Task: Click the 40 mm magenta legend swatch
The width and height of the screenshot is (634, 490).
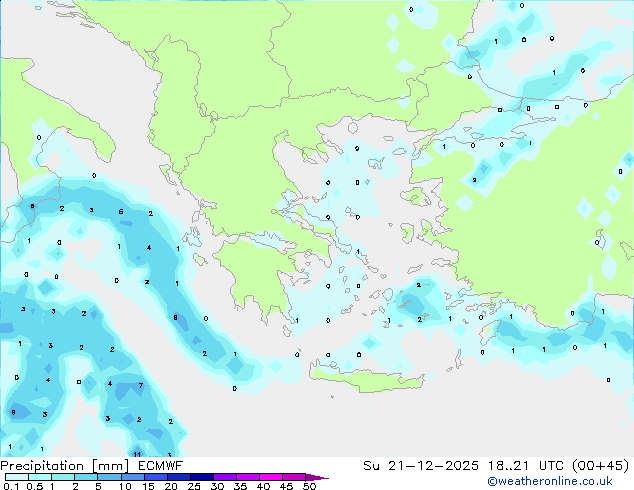Action: [271, 477]
